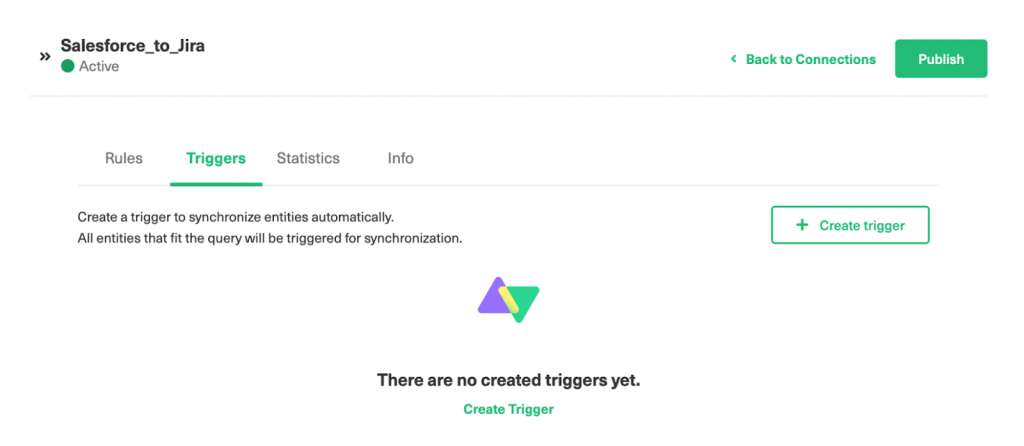Publish the Salesforce_to_Jira connection
Screen dimensions: 1024x446
point(940,59)
